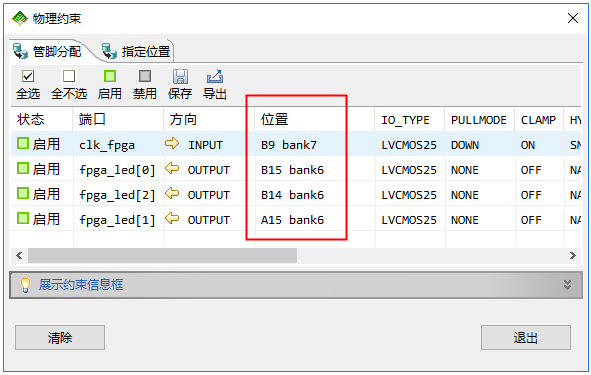Screen dimensions: 591x375
Task: Click the B14 bank6 location cell
Action: pos(315,194)
